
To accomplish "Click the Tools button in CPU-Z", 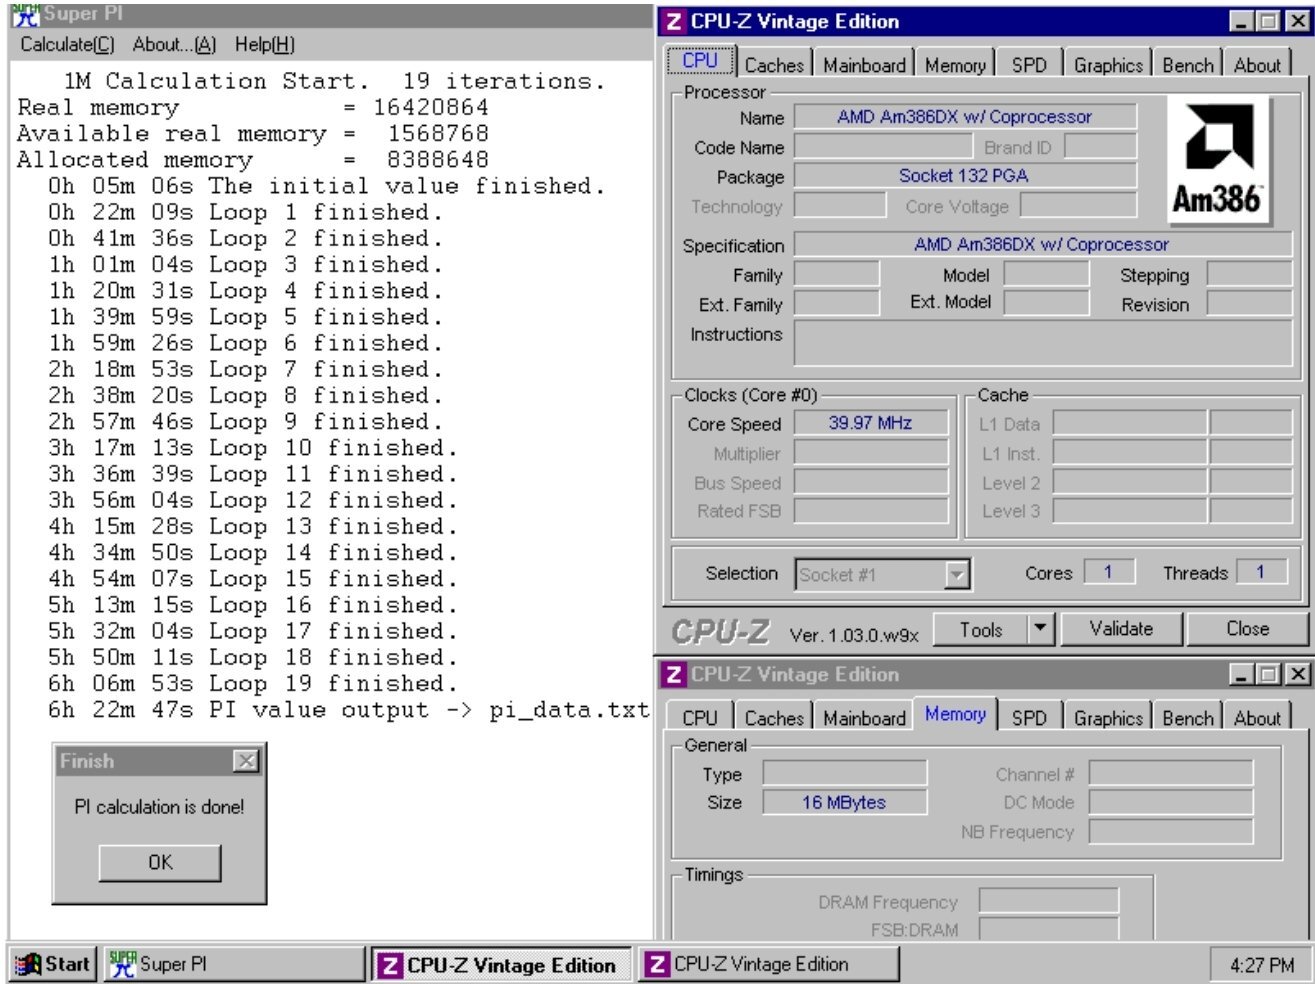I will click(x=981, y=630).
